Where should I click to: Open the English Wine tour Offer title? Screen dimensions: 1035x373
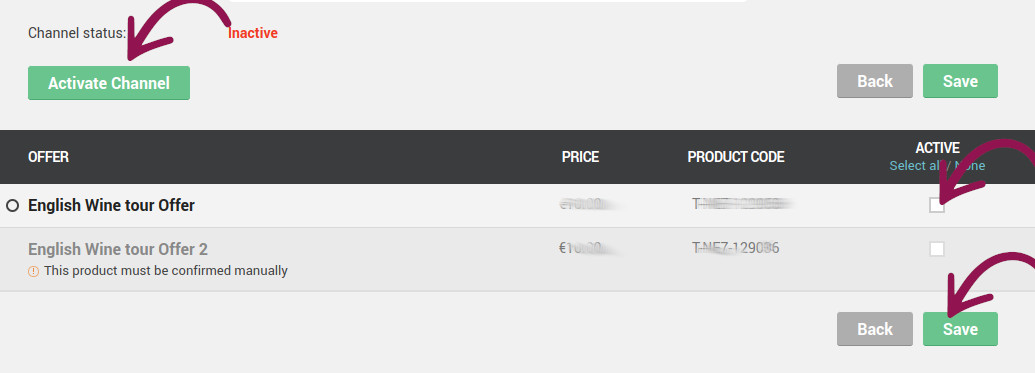tap(112, 205)
